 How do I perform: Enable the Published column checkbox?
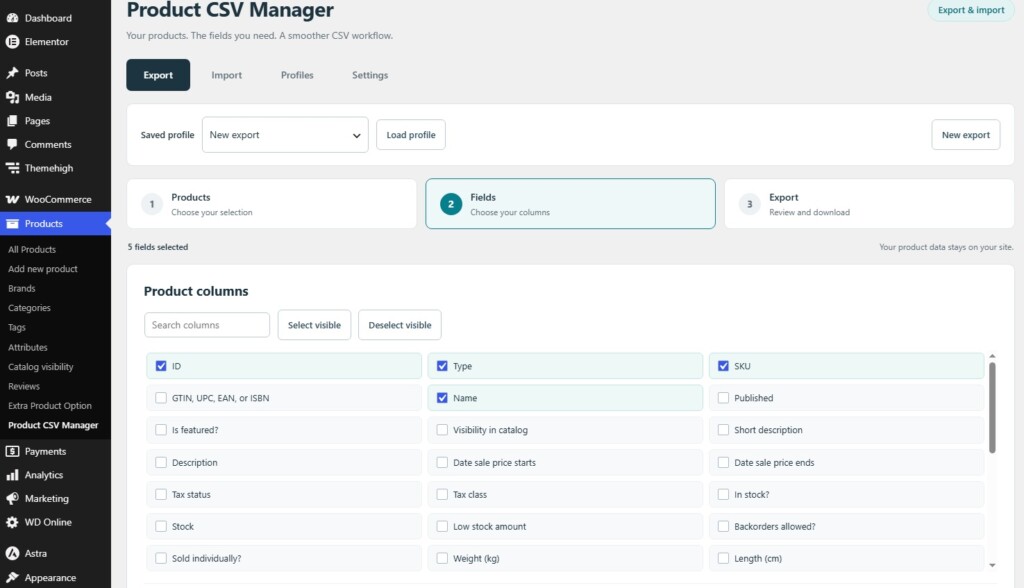pos(723,398)
